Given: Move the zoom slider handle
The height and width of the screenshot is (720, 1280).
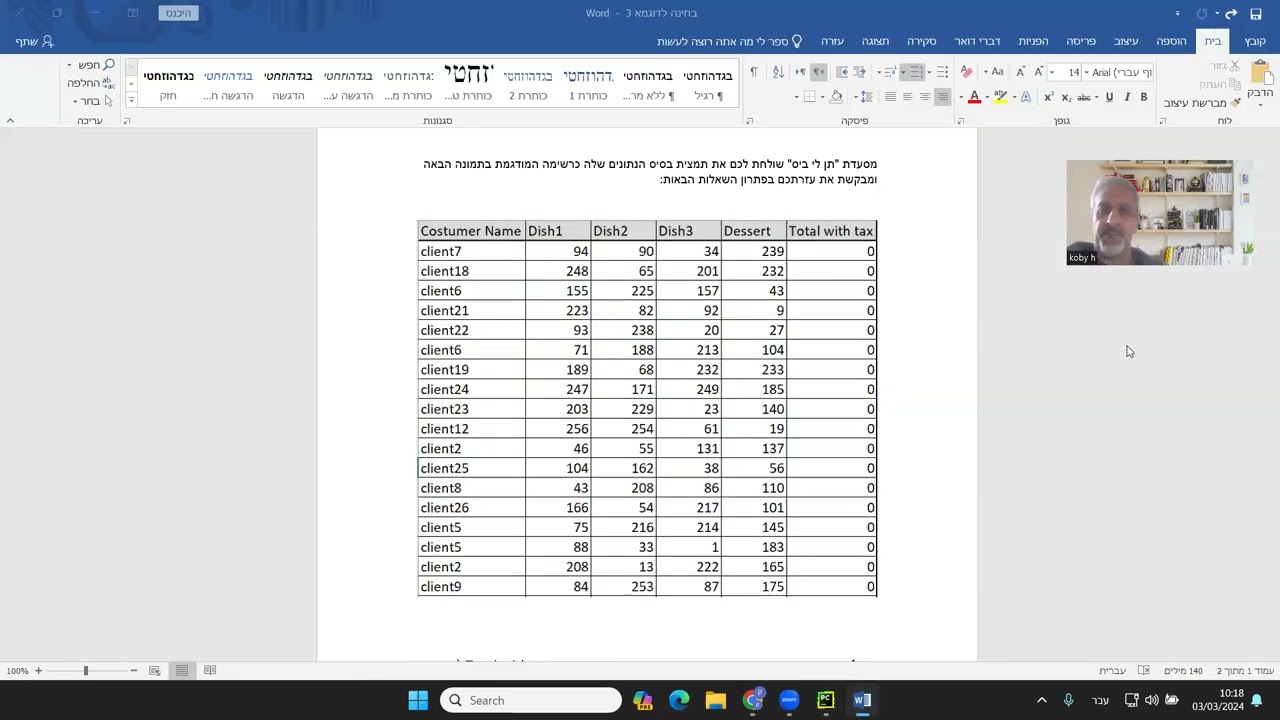Looking at the screenshot, I should click(85, 670).
